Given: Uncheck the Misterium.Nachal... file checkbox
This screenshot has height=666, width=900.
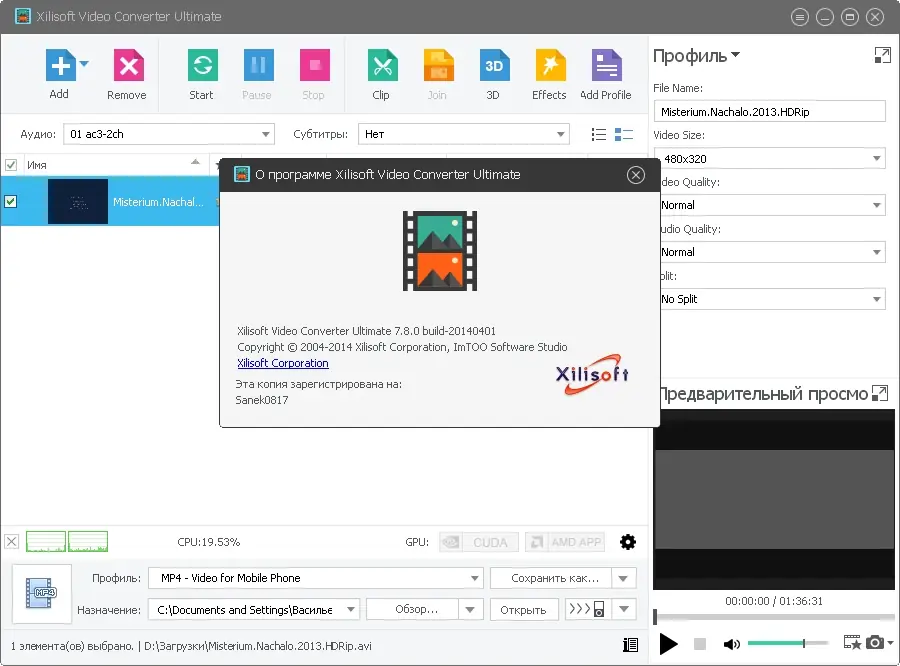Looking at the screenshot, I should pos(11,202).
